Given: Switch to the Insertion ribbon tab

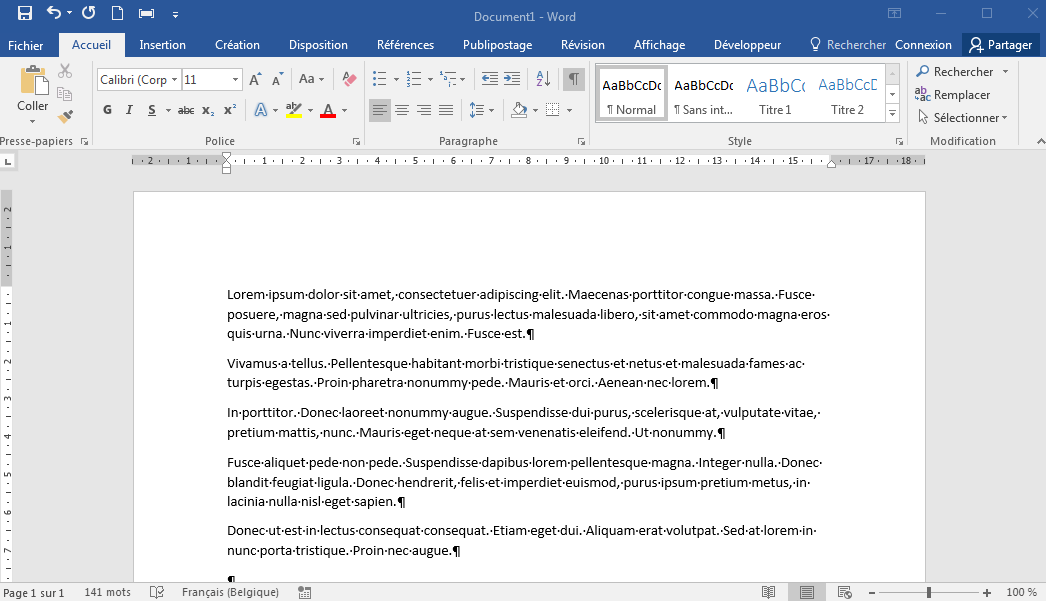Looking at the screenshot, I should point(162,45).
